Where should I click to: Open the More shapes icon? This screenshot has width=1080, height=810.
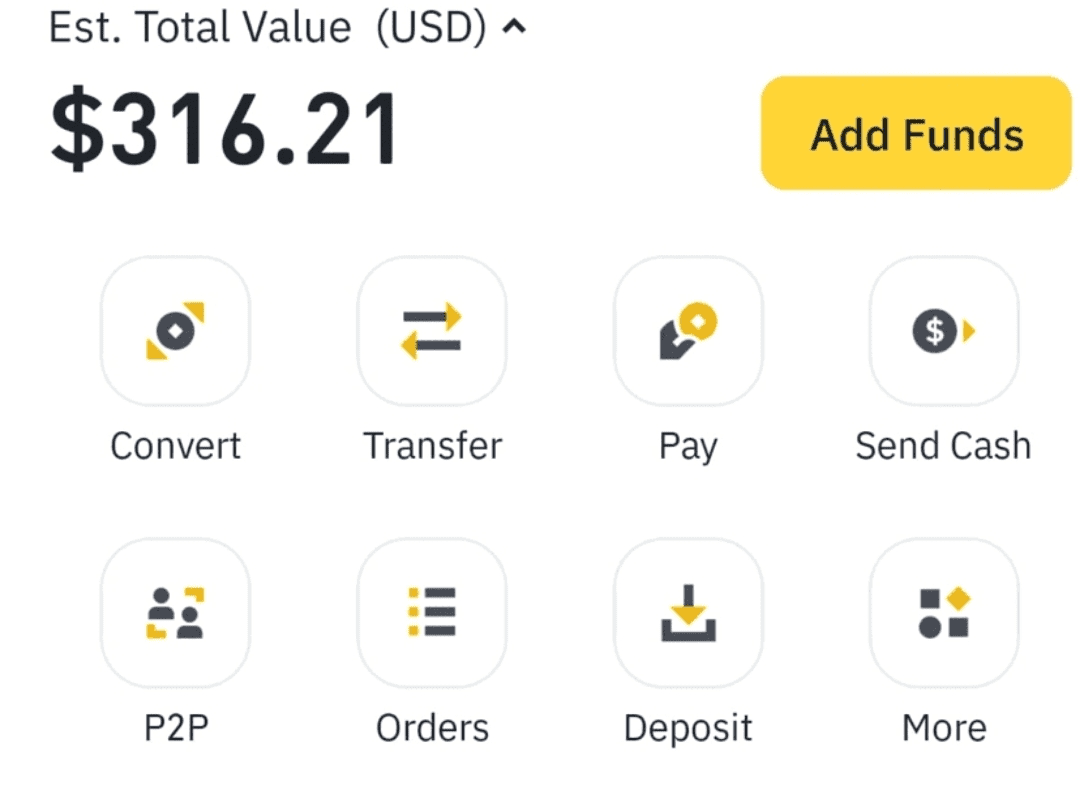tap(944, 613)
